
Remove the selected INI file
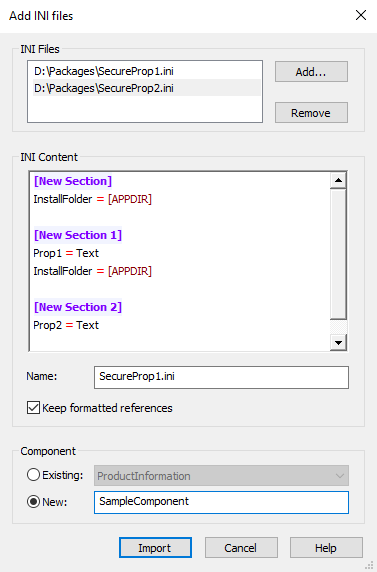pos(311,113)
